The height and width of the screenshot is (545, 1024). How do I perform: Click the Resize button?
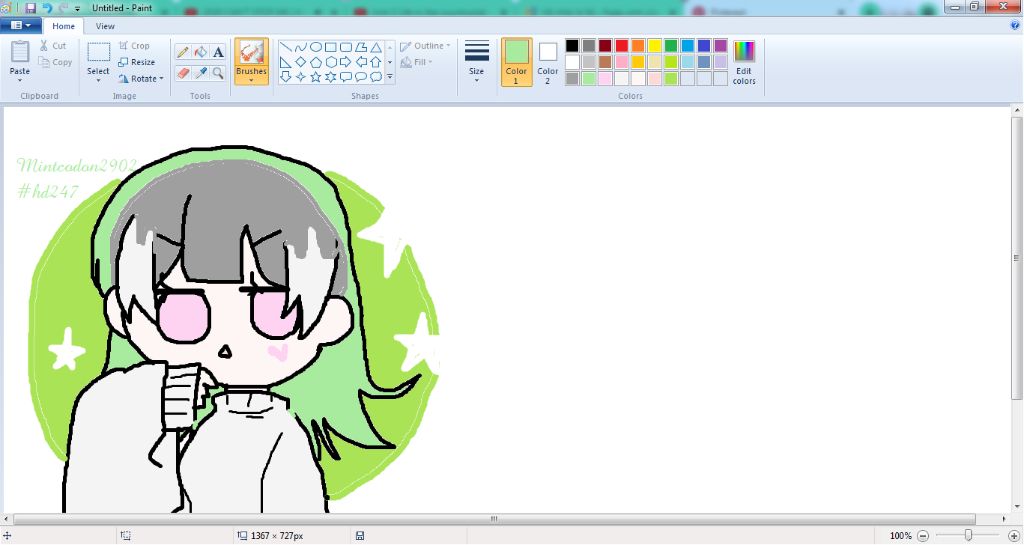tap(136, 62)
